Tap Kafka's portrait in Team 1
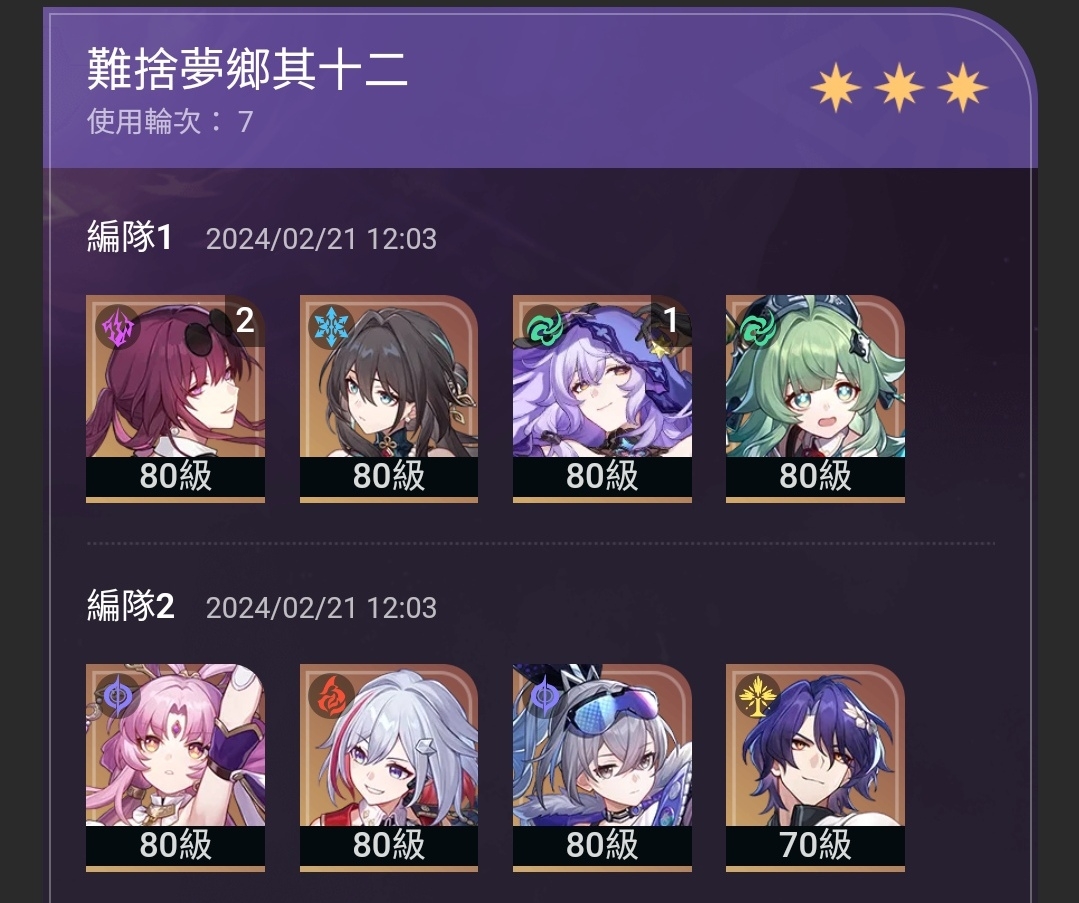1079x903 pixels. click(x=175, y=399)
